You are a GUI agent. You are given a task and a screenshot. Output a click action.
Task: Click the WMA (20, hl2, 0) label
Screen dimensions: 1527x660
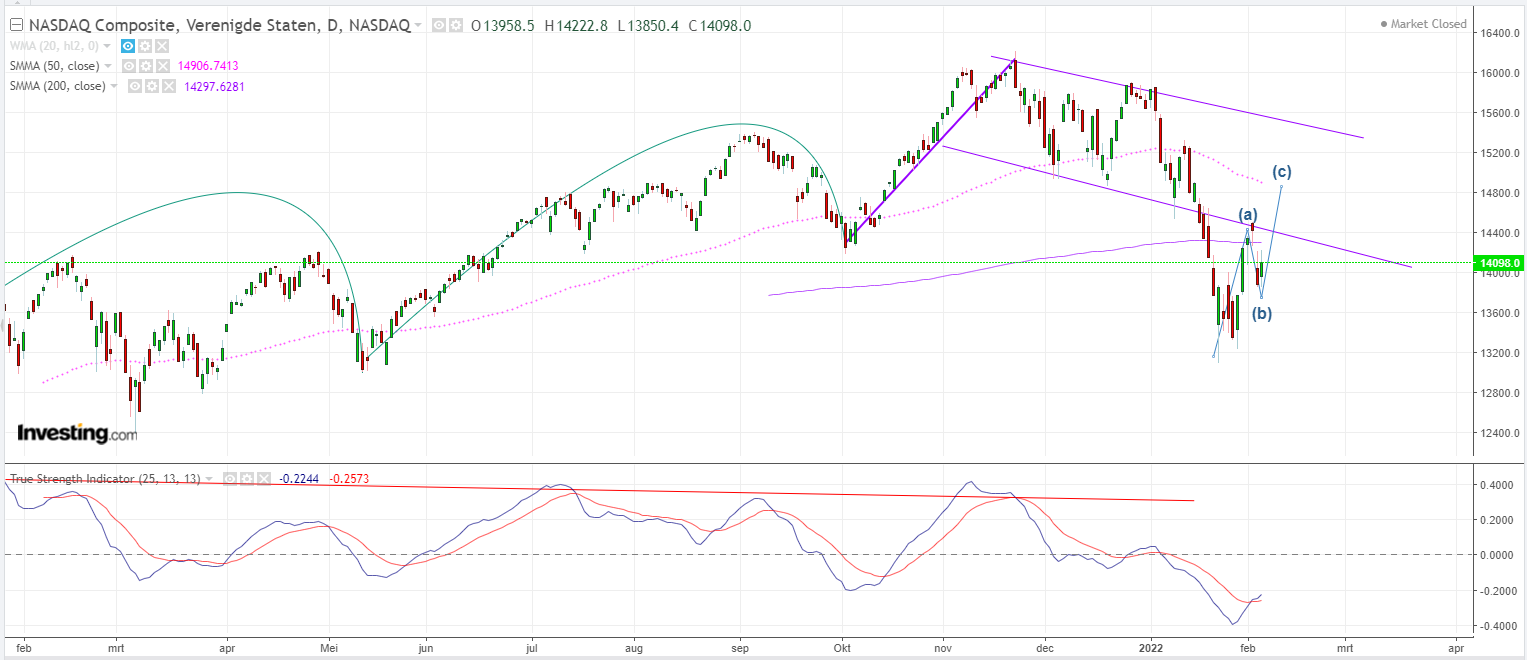56,46
